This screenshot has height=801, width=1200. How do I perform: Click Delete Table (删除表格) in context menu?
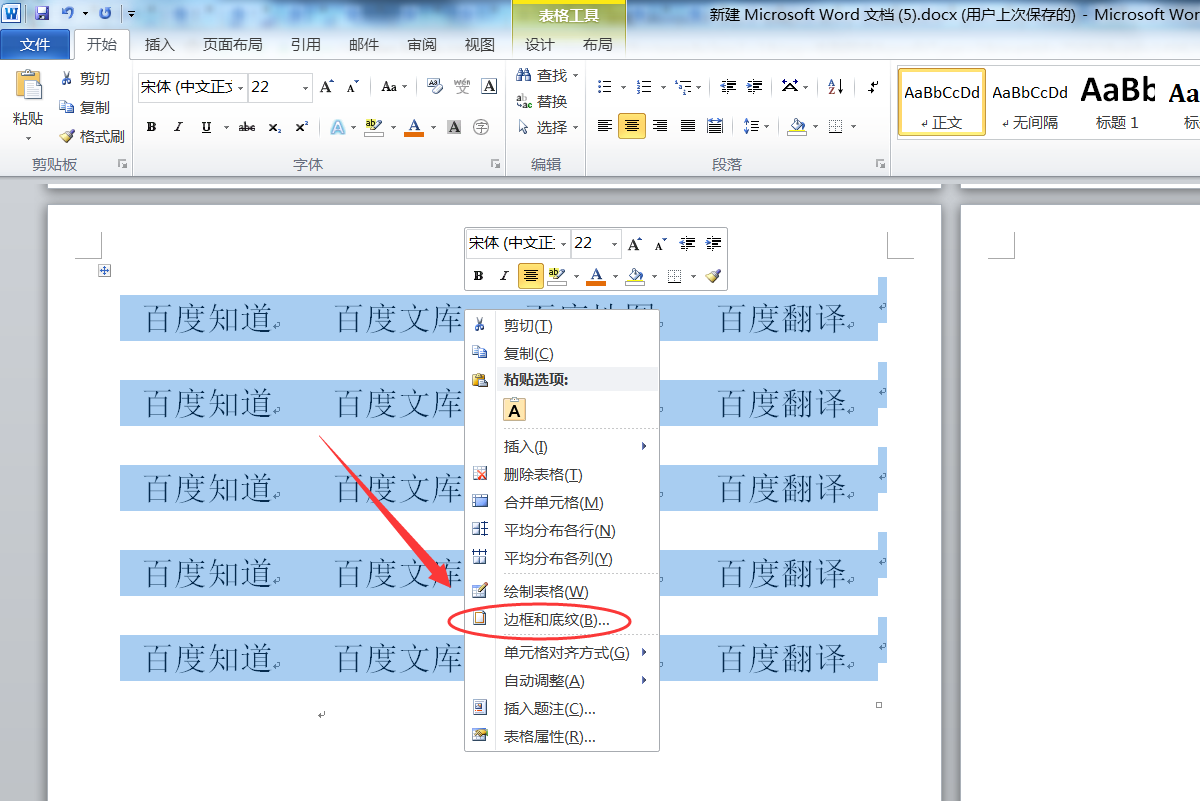pos(562,475)
